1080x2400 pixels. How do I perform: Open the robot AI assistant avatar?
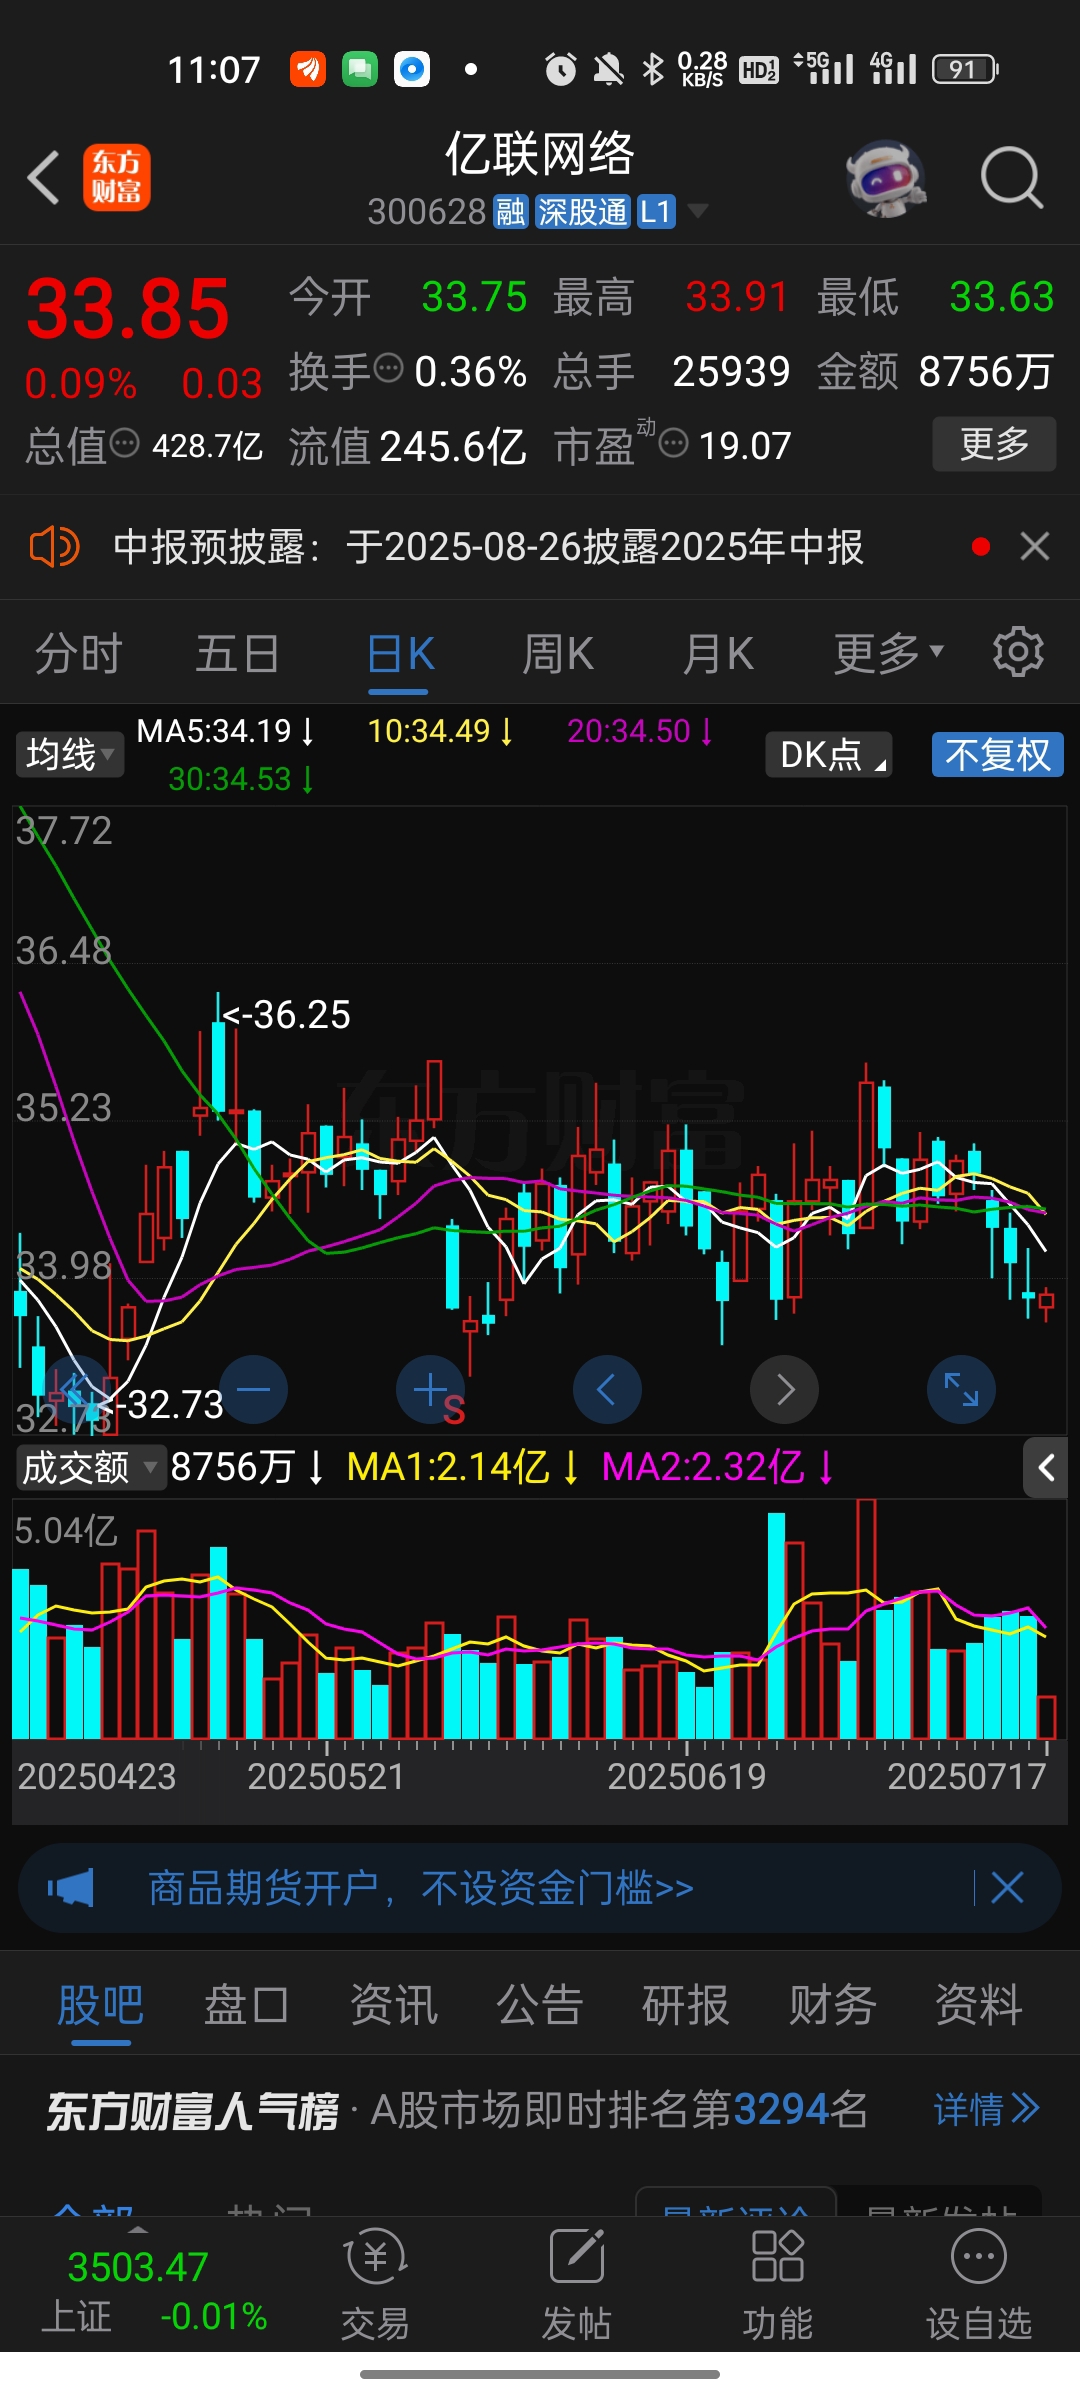coord(886,178)
